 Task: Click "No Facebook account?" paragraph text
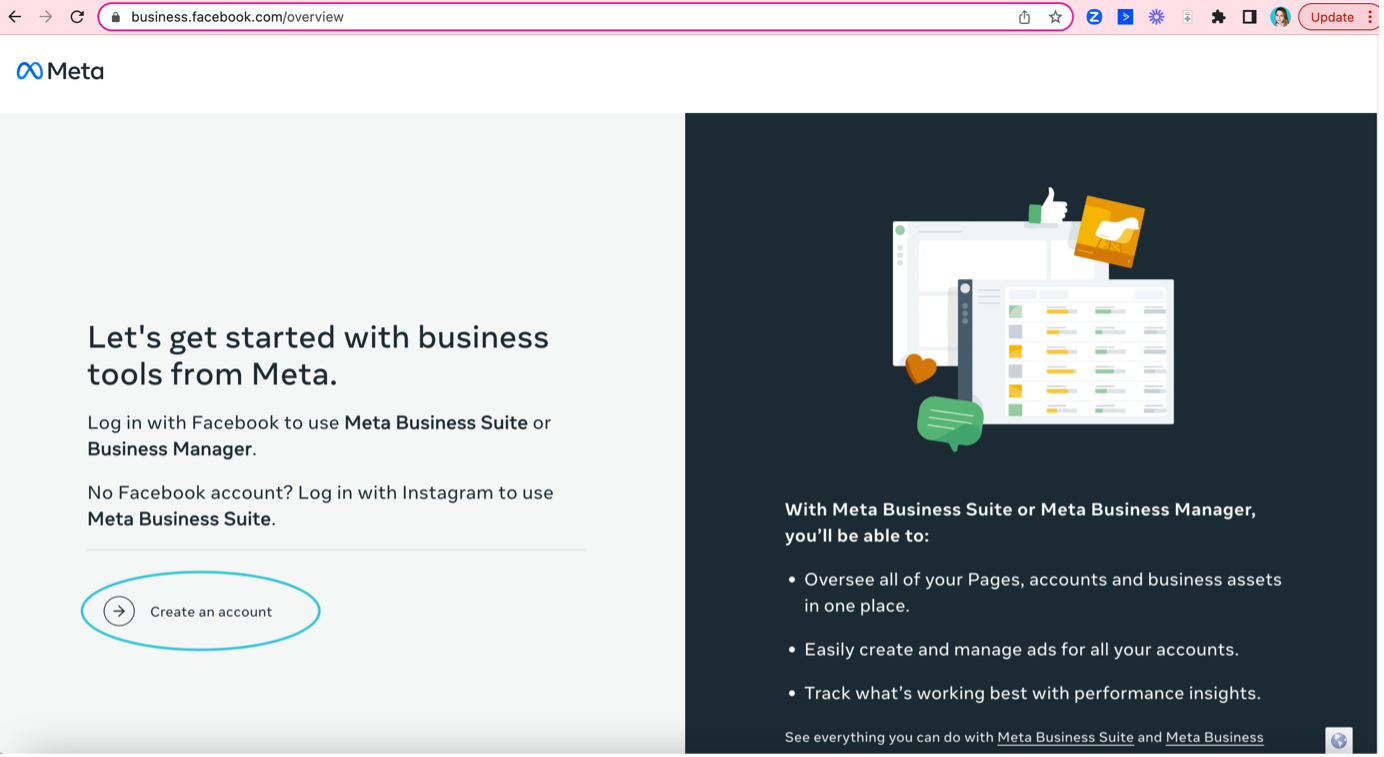point(320,505)
